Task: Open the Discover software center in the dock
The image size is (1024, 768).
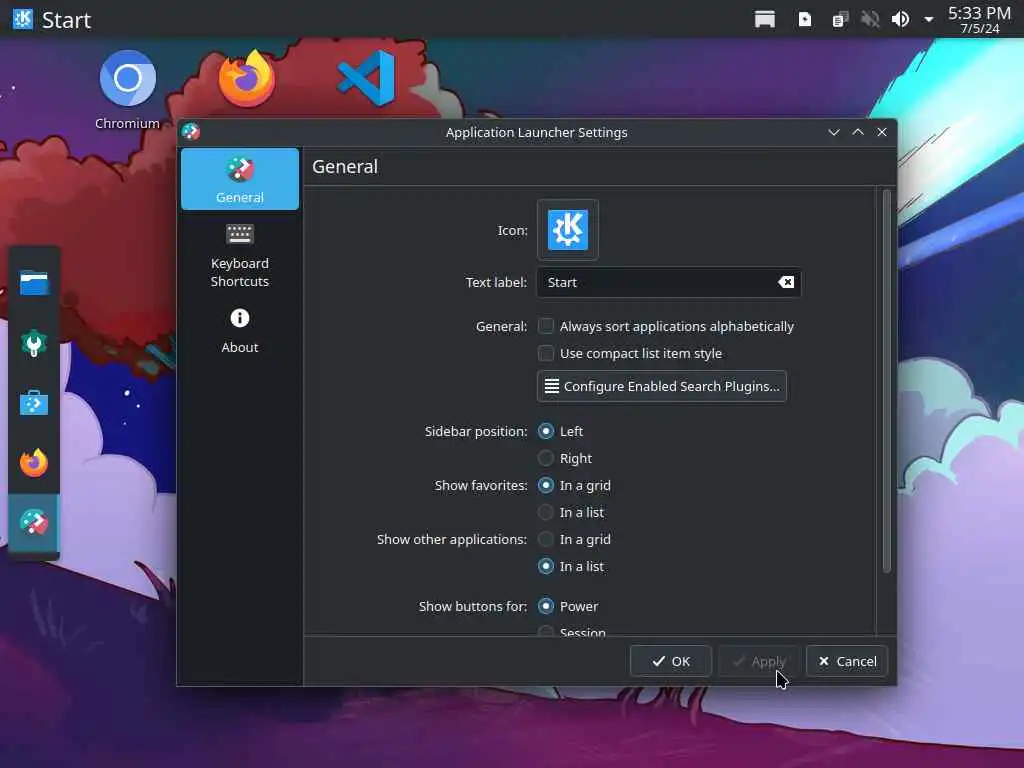Action: (x=34, y=403)
